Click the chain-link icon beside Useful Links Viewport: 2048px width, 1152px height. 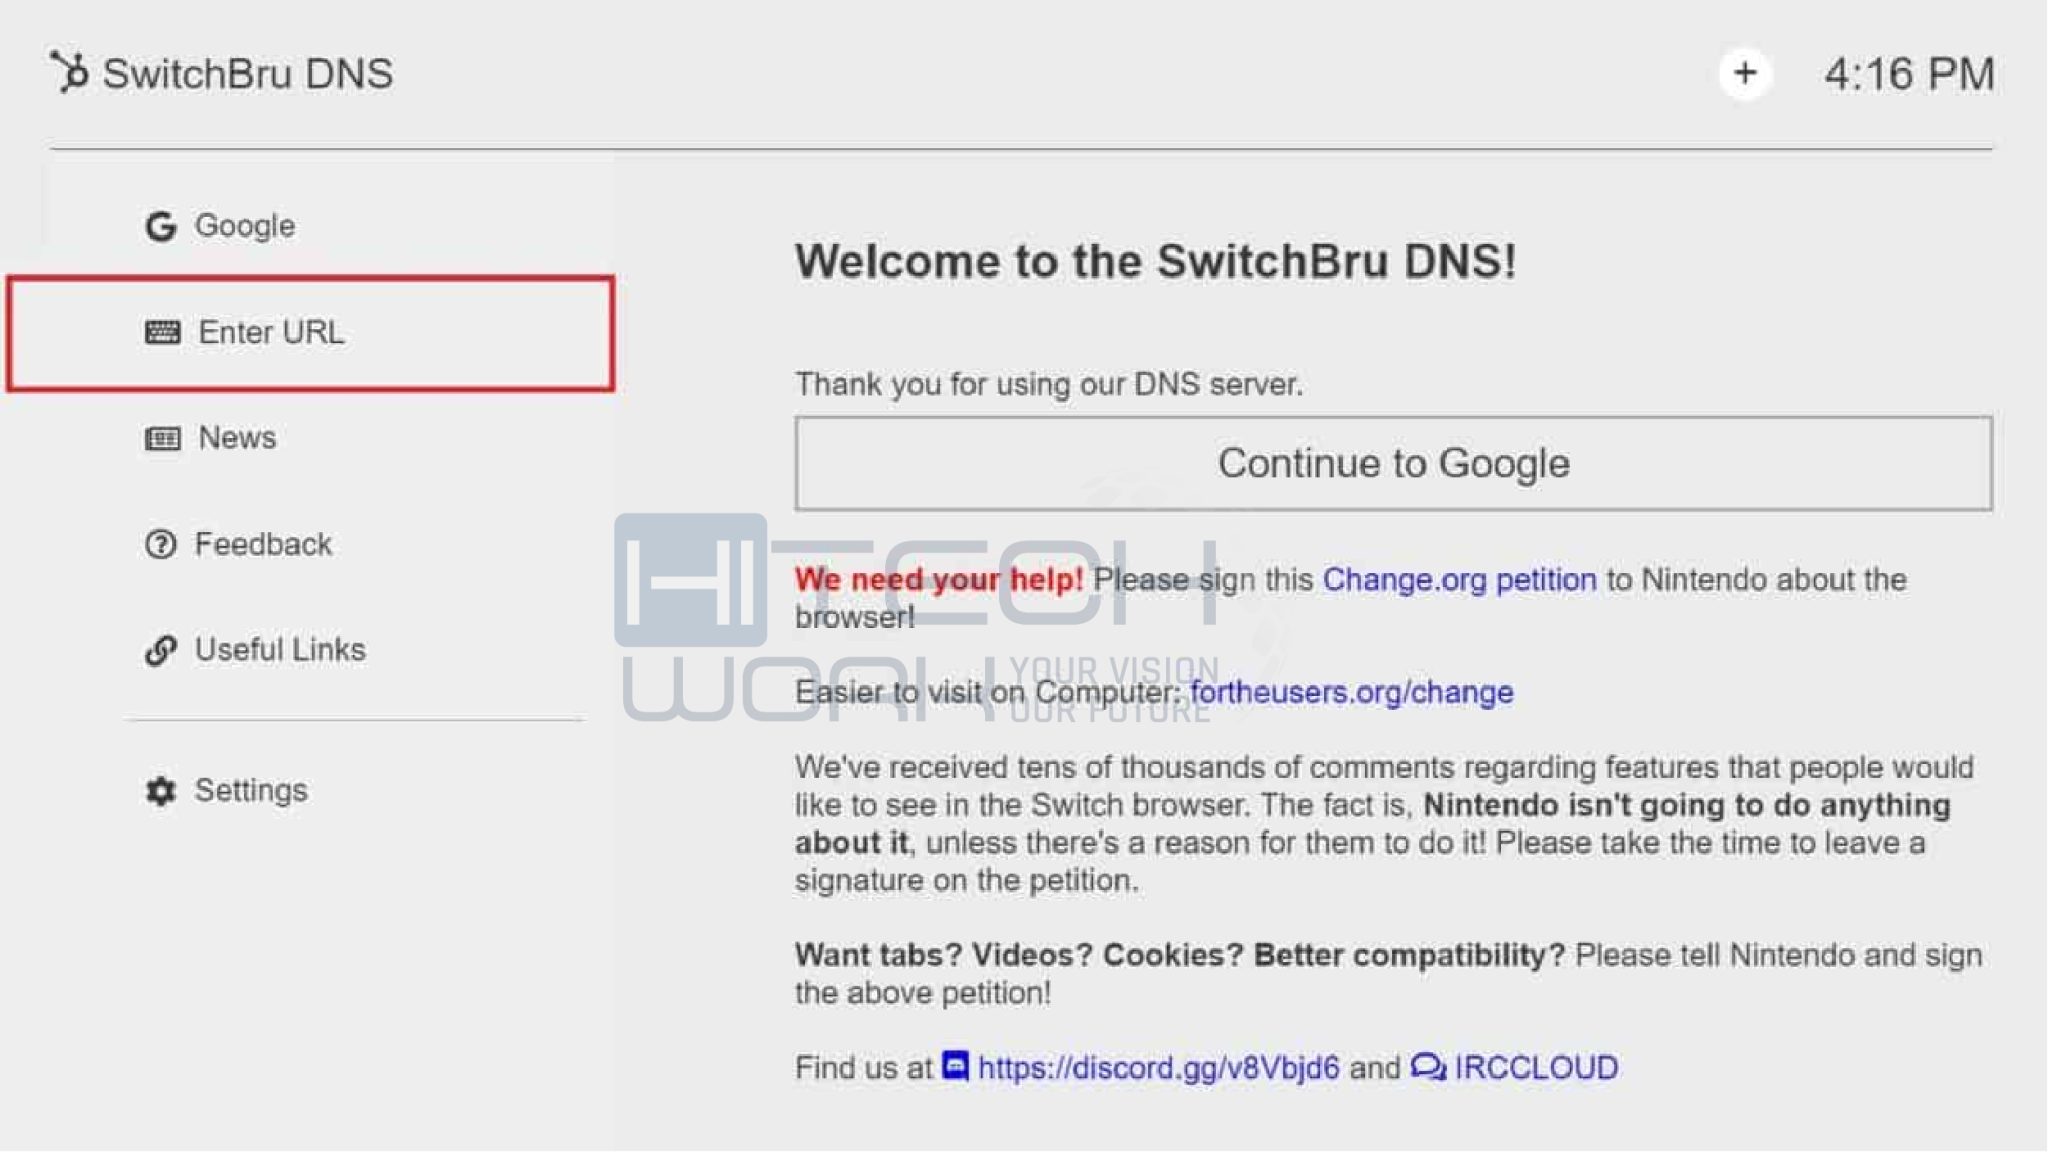tap(161, 650)
